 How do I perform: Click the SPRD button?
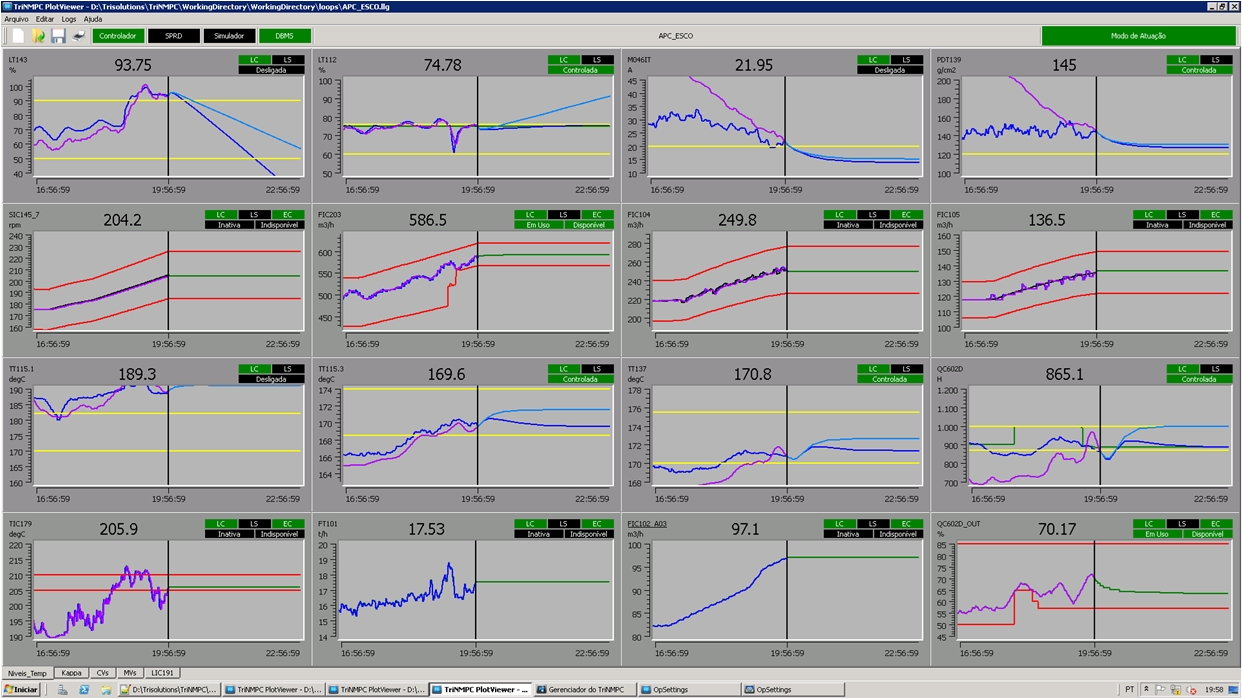(x=174, y=36)
